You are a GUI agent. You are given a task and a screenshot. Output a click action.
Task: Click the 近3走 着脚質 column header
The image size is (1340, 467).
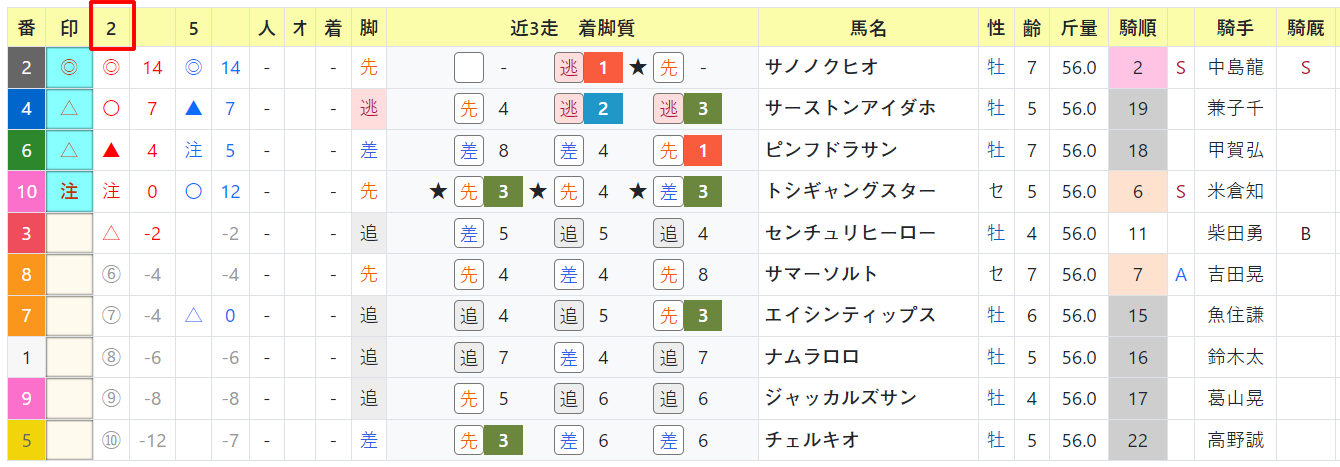pos(572,29)
